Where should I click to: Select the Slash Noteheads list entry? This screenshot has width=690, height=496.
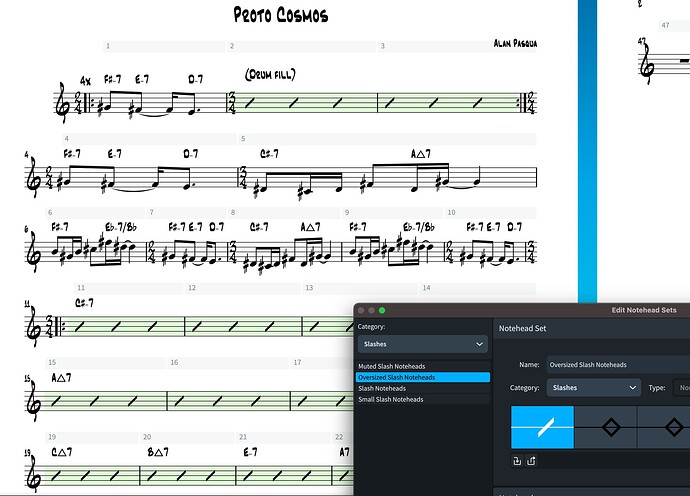coord(422,388)
